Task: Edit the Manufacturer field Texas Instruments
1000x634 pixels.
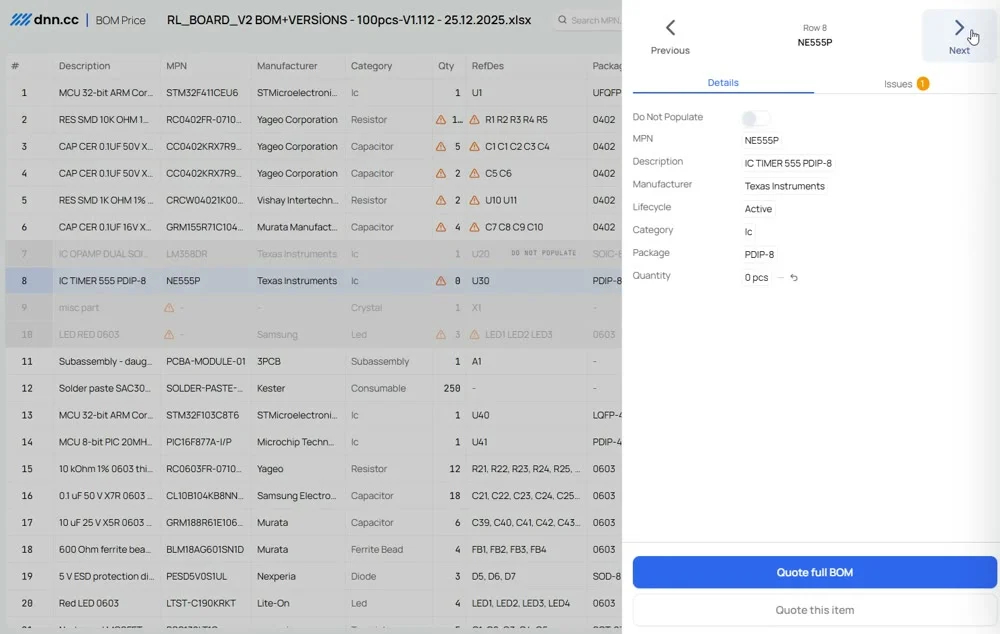Action: (x=784, y=186)
